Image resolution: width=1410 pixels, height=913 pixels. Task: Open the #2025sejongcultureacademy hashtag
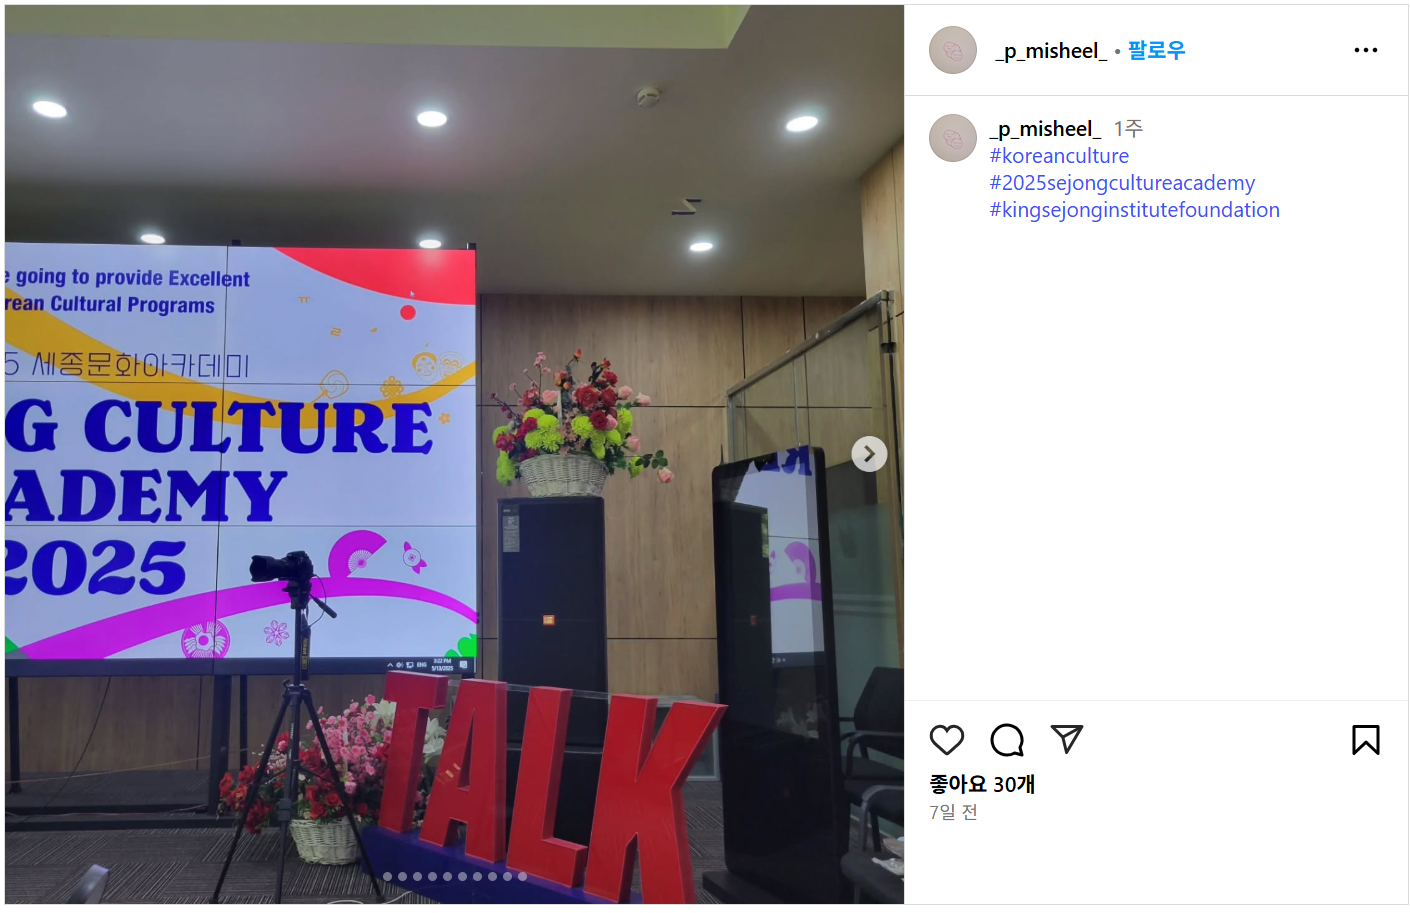click(1122, 183)
